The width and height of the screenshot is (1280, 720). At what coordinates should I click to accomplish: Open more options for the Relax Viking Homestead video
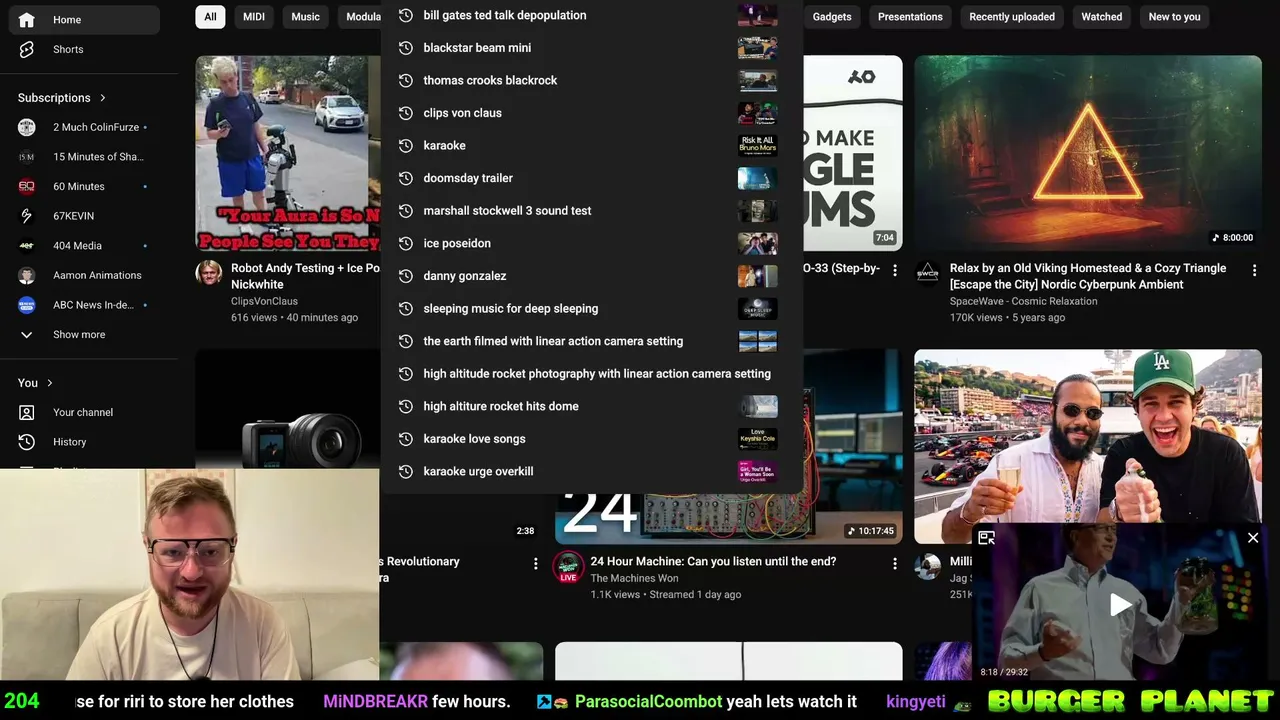[x=1254, y=270]
